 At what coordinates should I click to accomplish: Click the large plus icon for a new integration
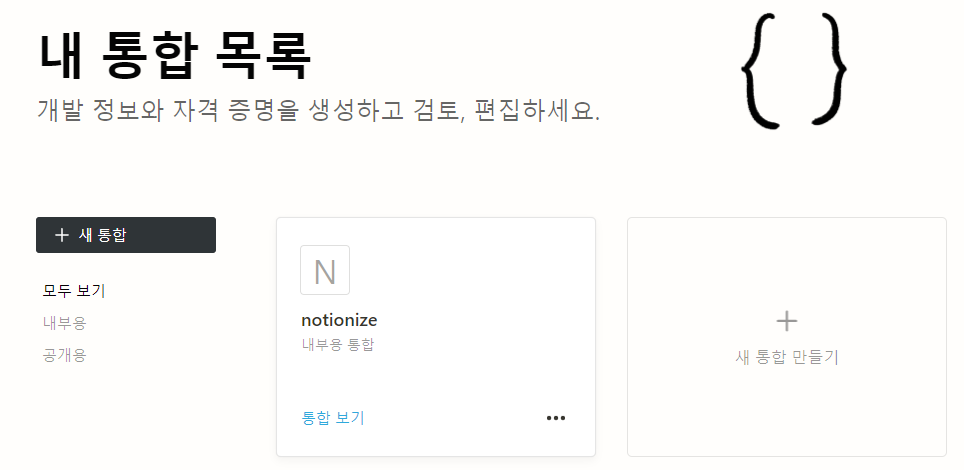coord(787,321)
